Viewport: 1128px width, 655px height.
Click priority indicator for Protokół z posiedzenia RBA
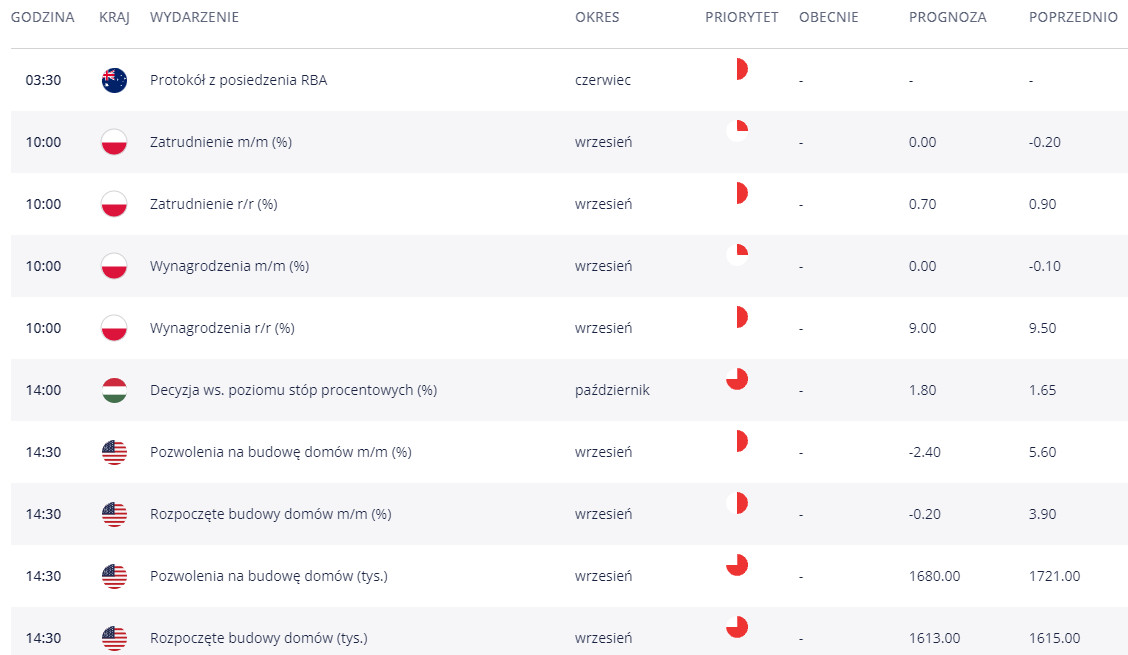click(x=738, y=69)
